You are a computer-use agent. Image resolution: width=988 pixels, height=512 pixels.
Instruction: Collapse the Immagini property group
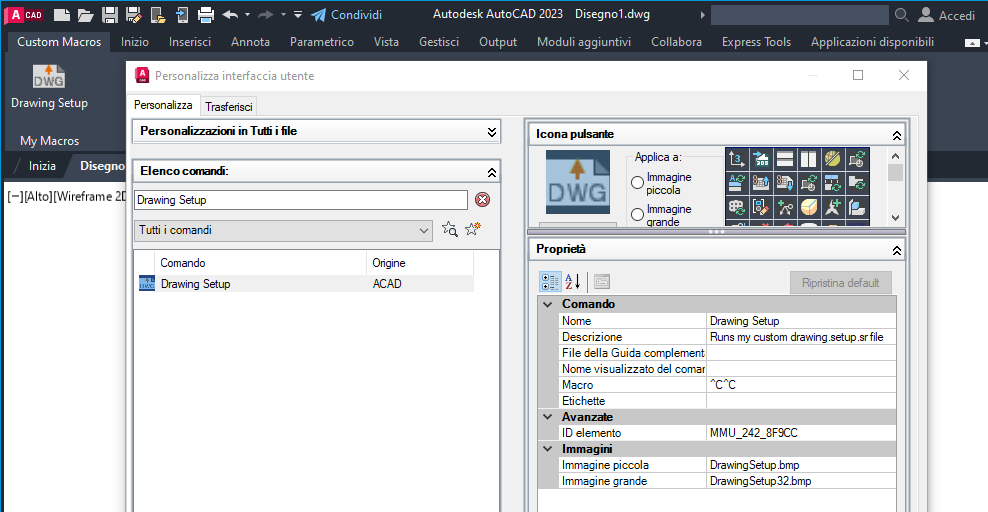click(x=548, y=449)
